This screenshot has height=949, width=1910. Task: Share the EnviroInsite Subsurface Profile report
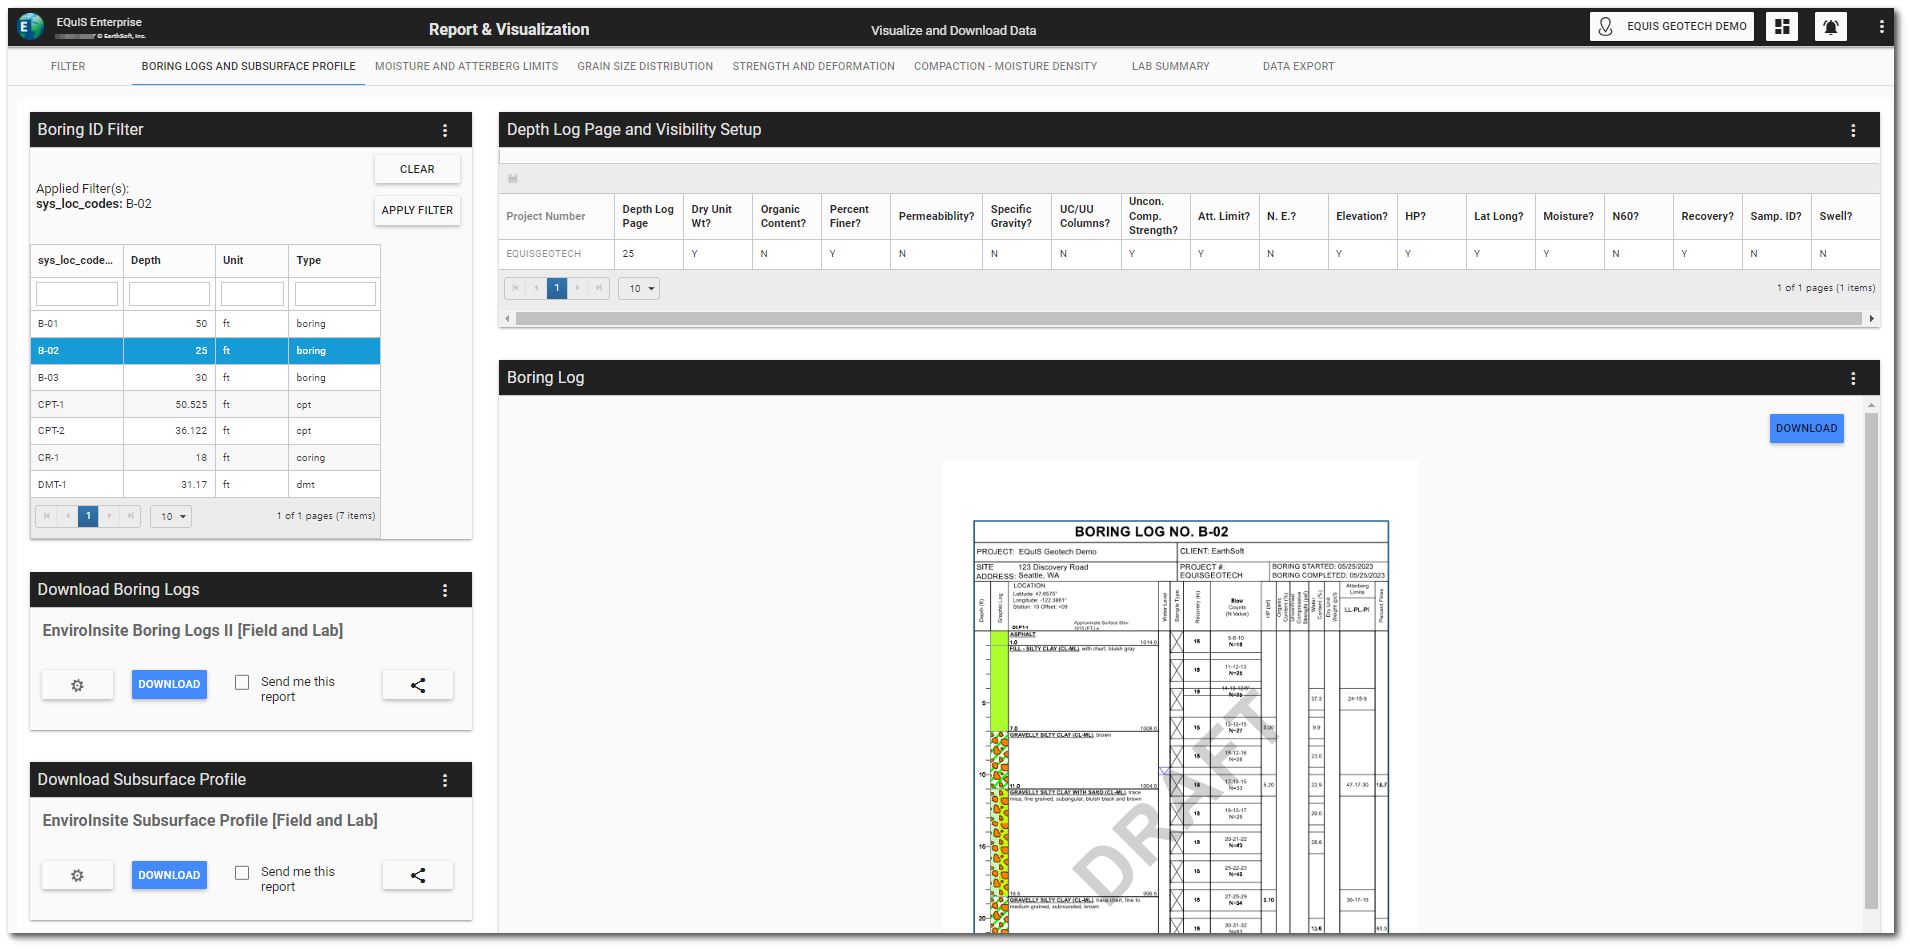click(x=418, y=875)
